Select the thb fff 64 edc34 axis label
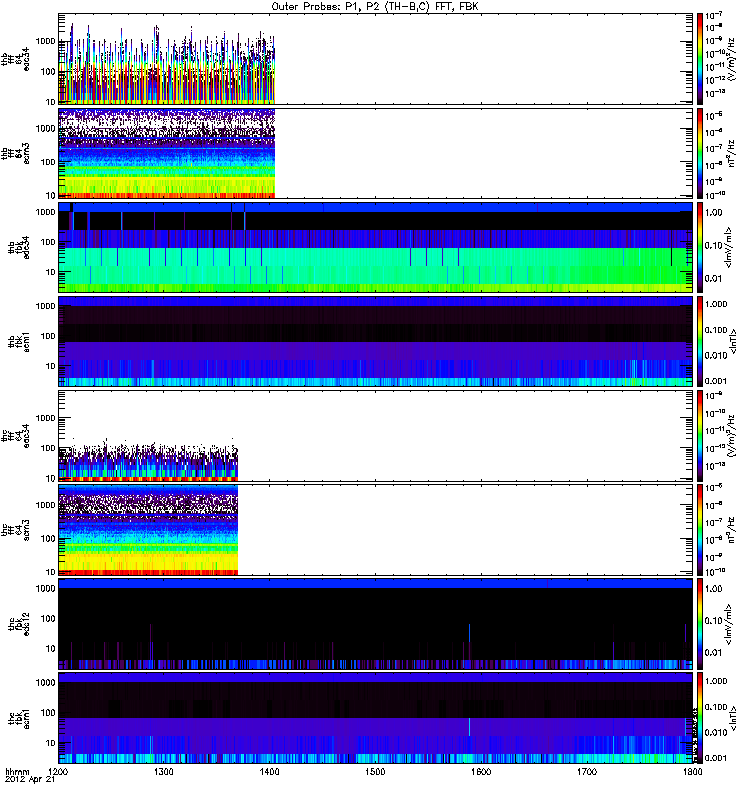 15,59
